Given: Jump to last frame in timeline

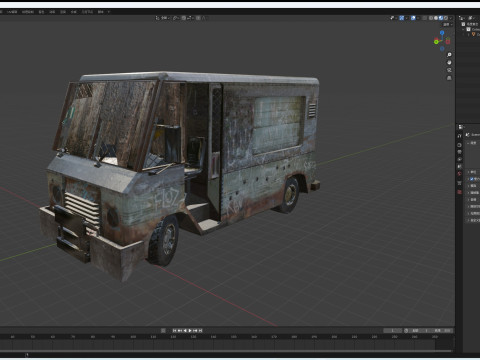Looking at the screenshot, I should point(200,330).
